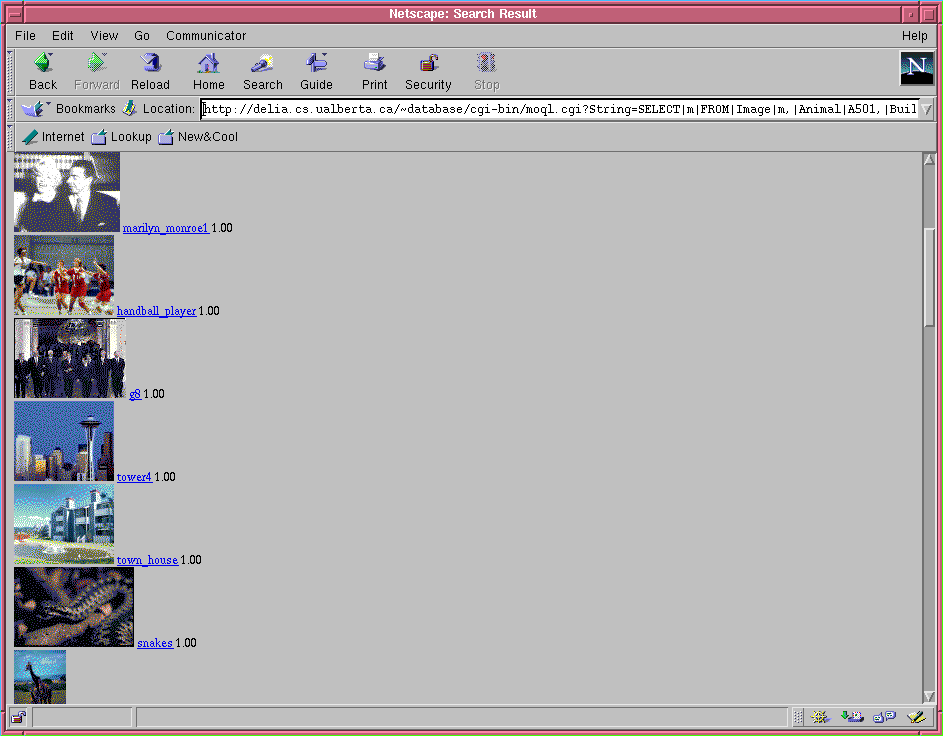Click the marilyn_monroe1 thumbnail image

67,192
